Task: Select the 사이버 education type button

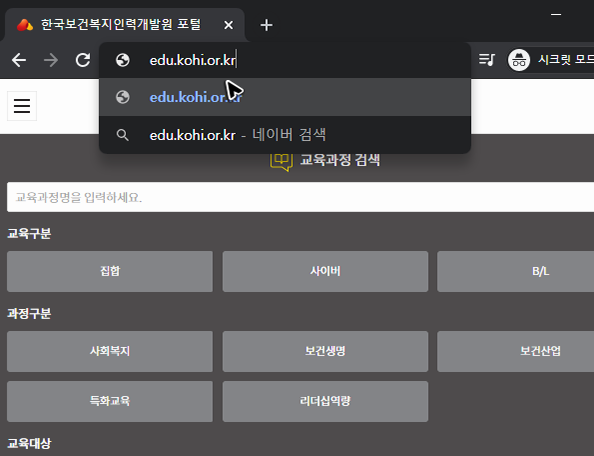Action: (325, 271)
